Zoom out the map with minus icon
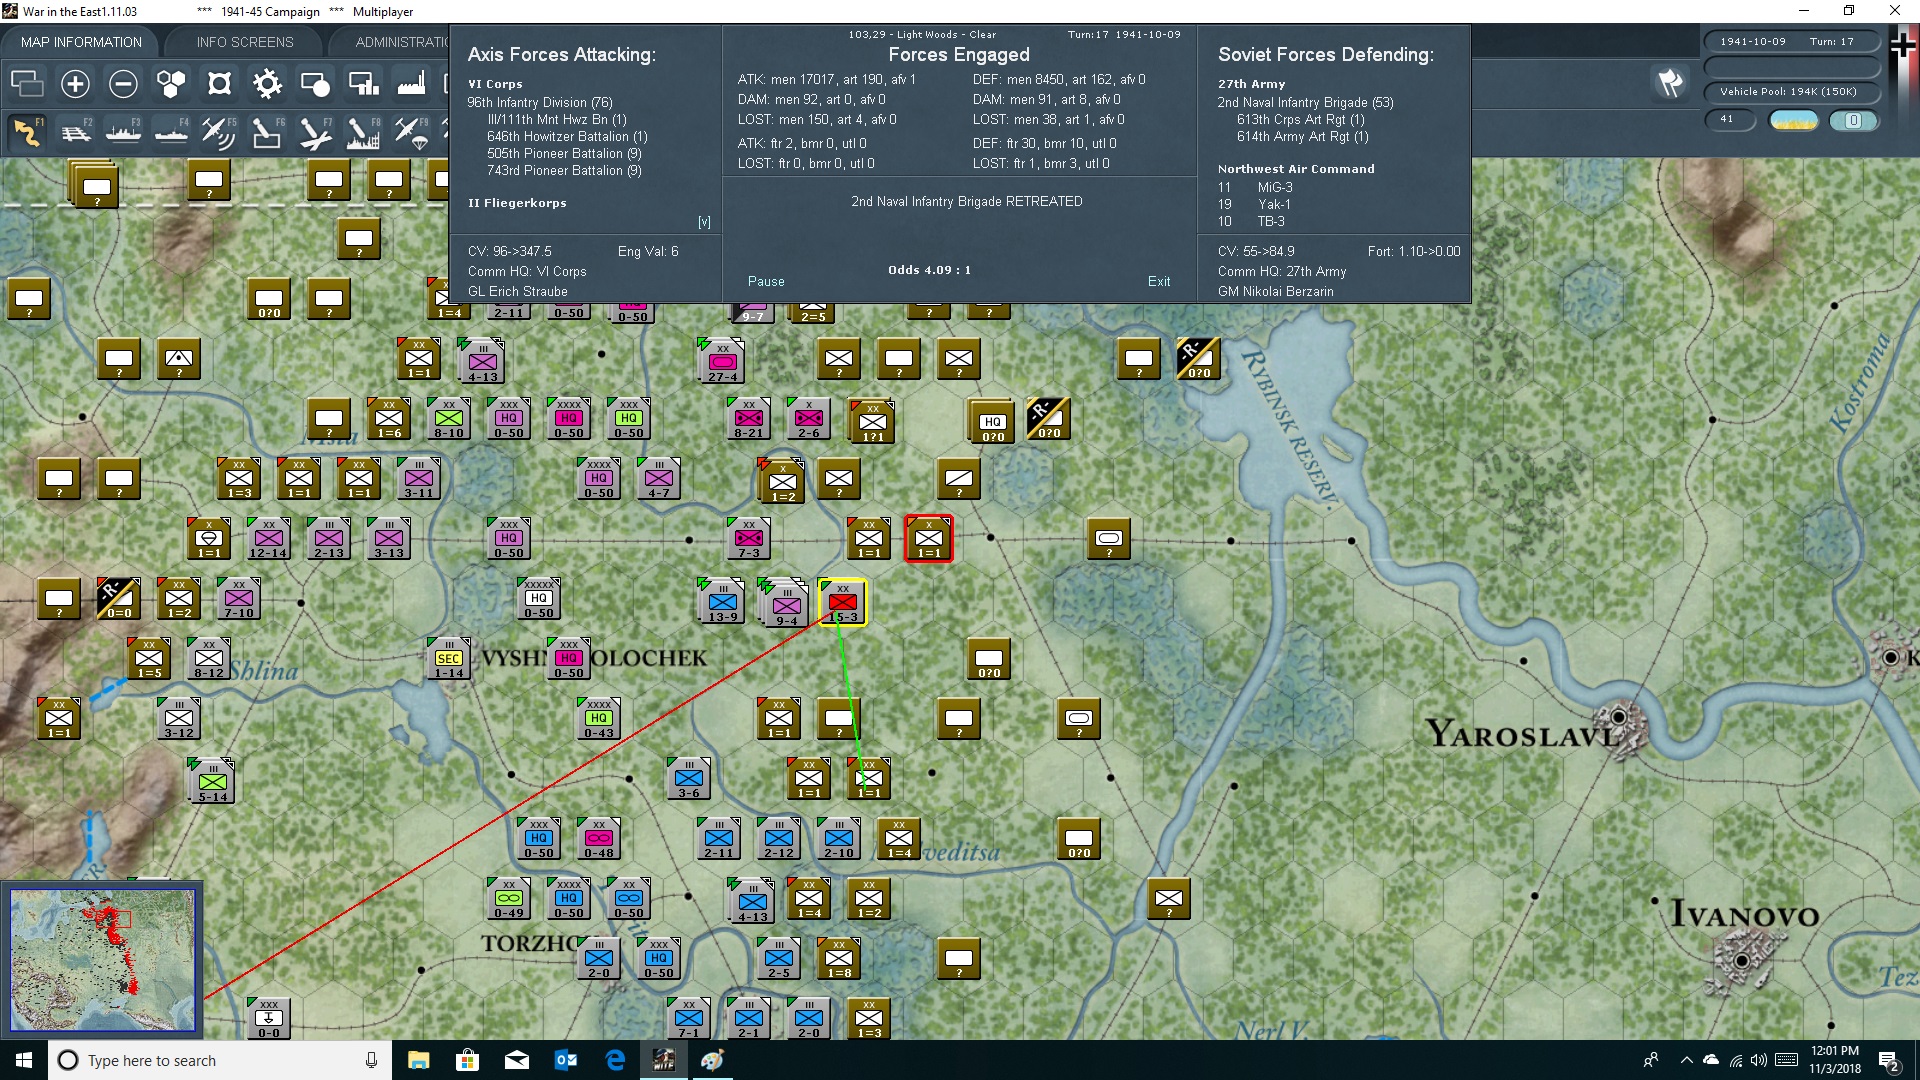This screenshot has height=1080, width=1920. tap(123, 84)
